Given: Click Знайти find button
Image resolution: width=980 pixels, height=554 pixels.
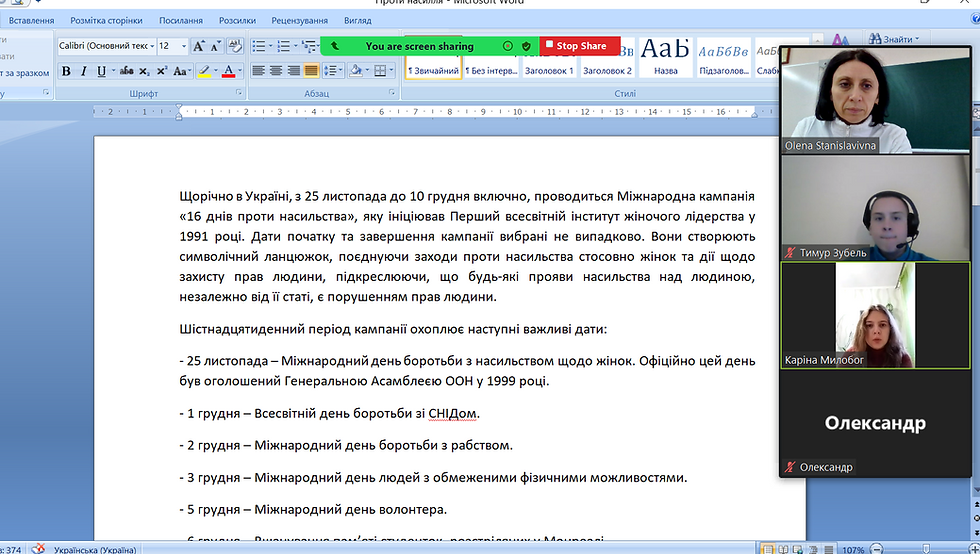Looking at the screenshot, I should coord(894,39).
